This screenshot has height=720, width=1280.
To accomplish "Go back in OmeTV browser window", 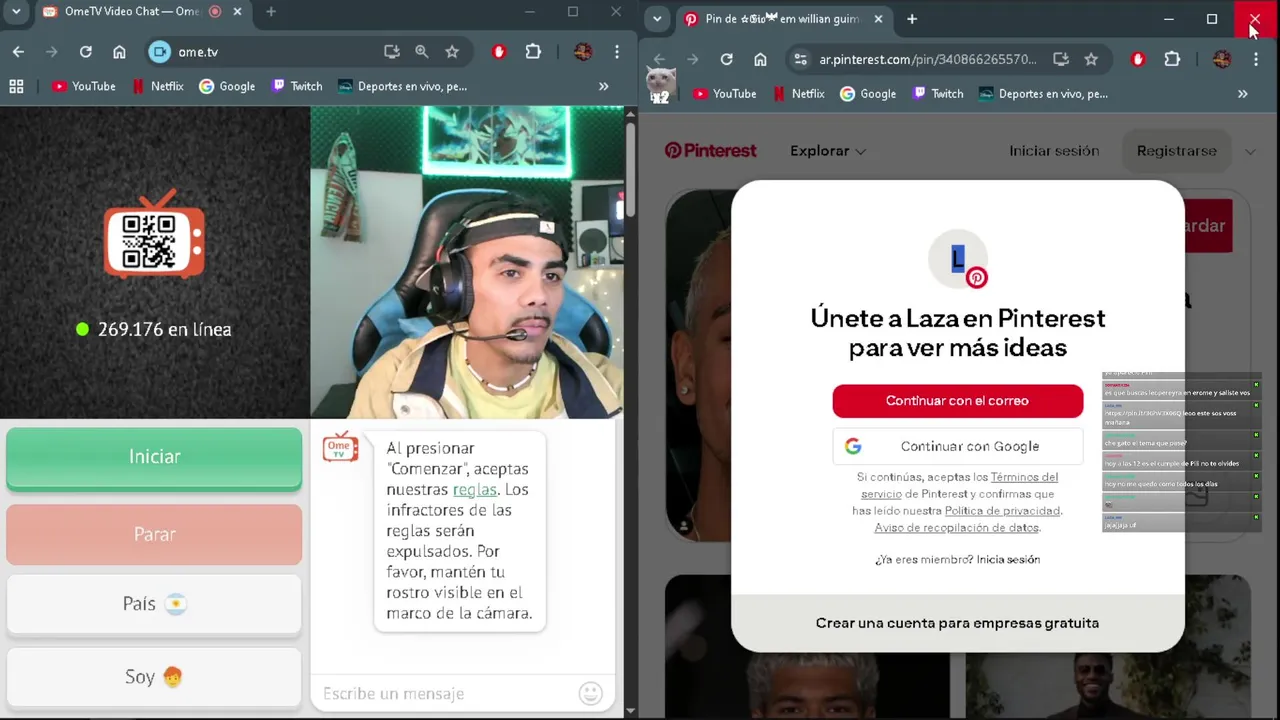I will [18, 52].
